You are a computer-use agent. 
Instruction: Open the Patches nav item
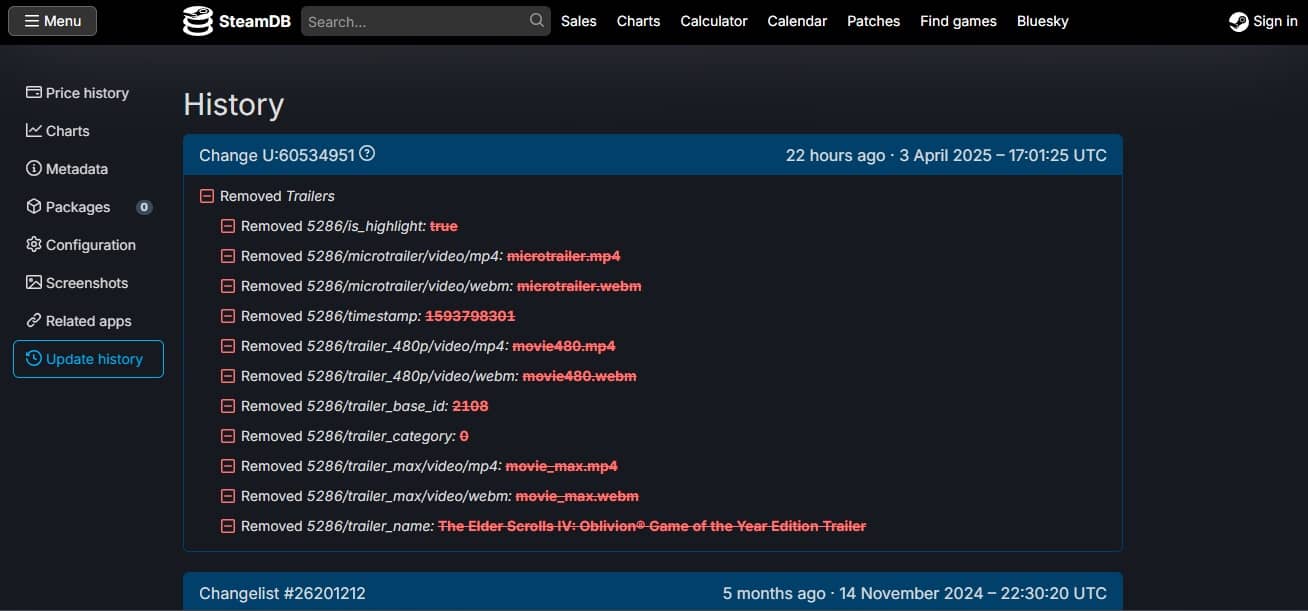click(x=873, y=21)
